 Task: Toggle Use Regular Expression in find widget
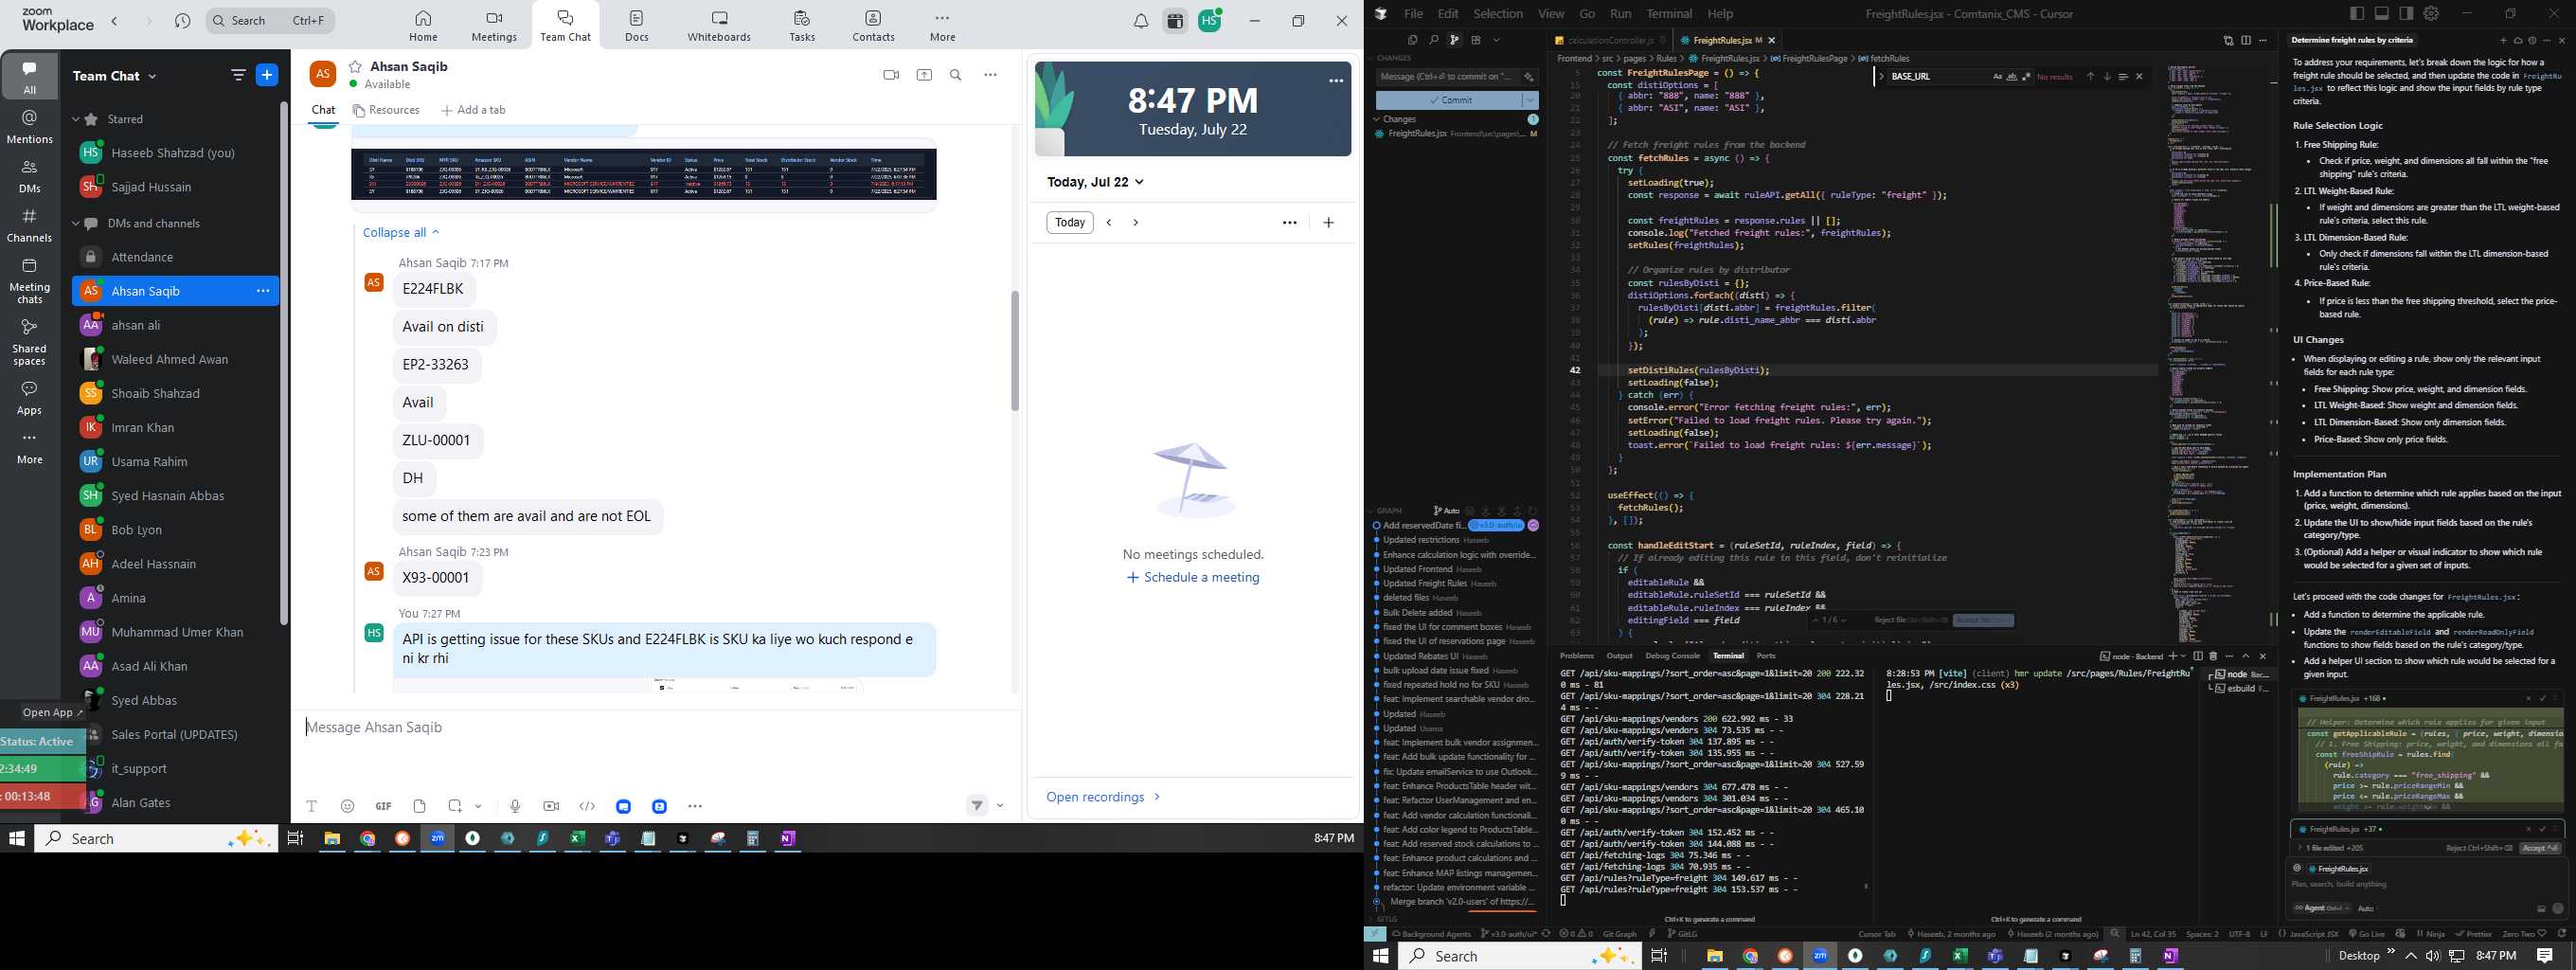(2026, 77)
